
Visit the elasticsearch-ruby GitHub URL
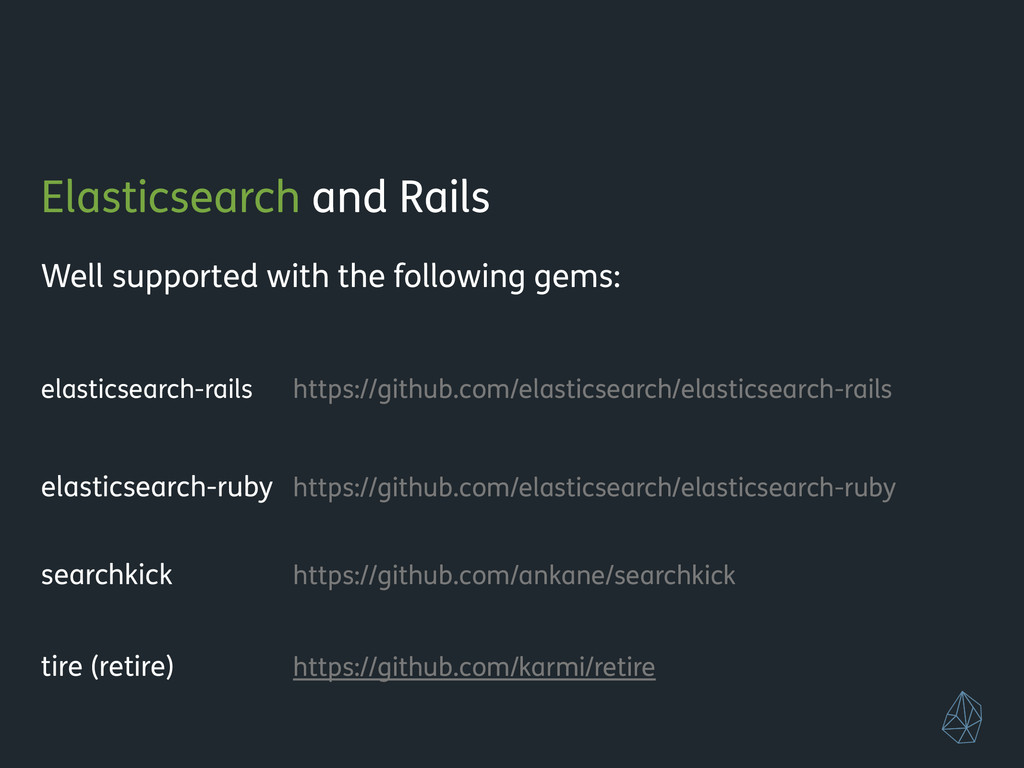pyautogui.click(x=594, y=488)
